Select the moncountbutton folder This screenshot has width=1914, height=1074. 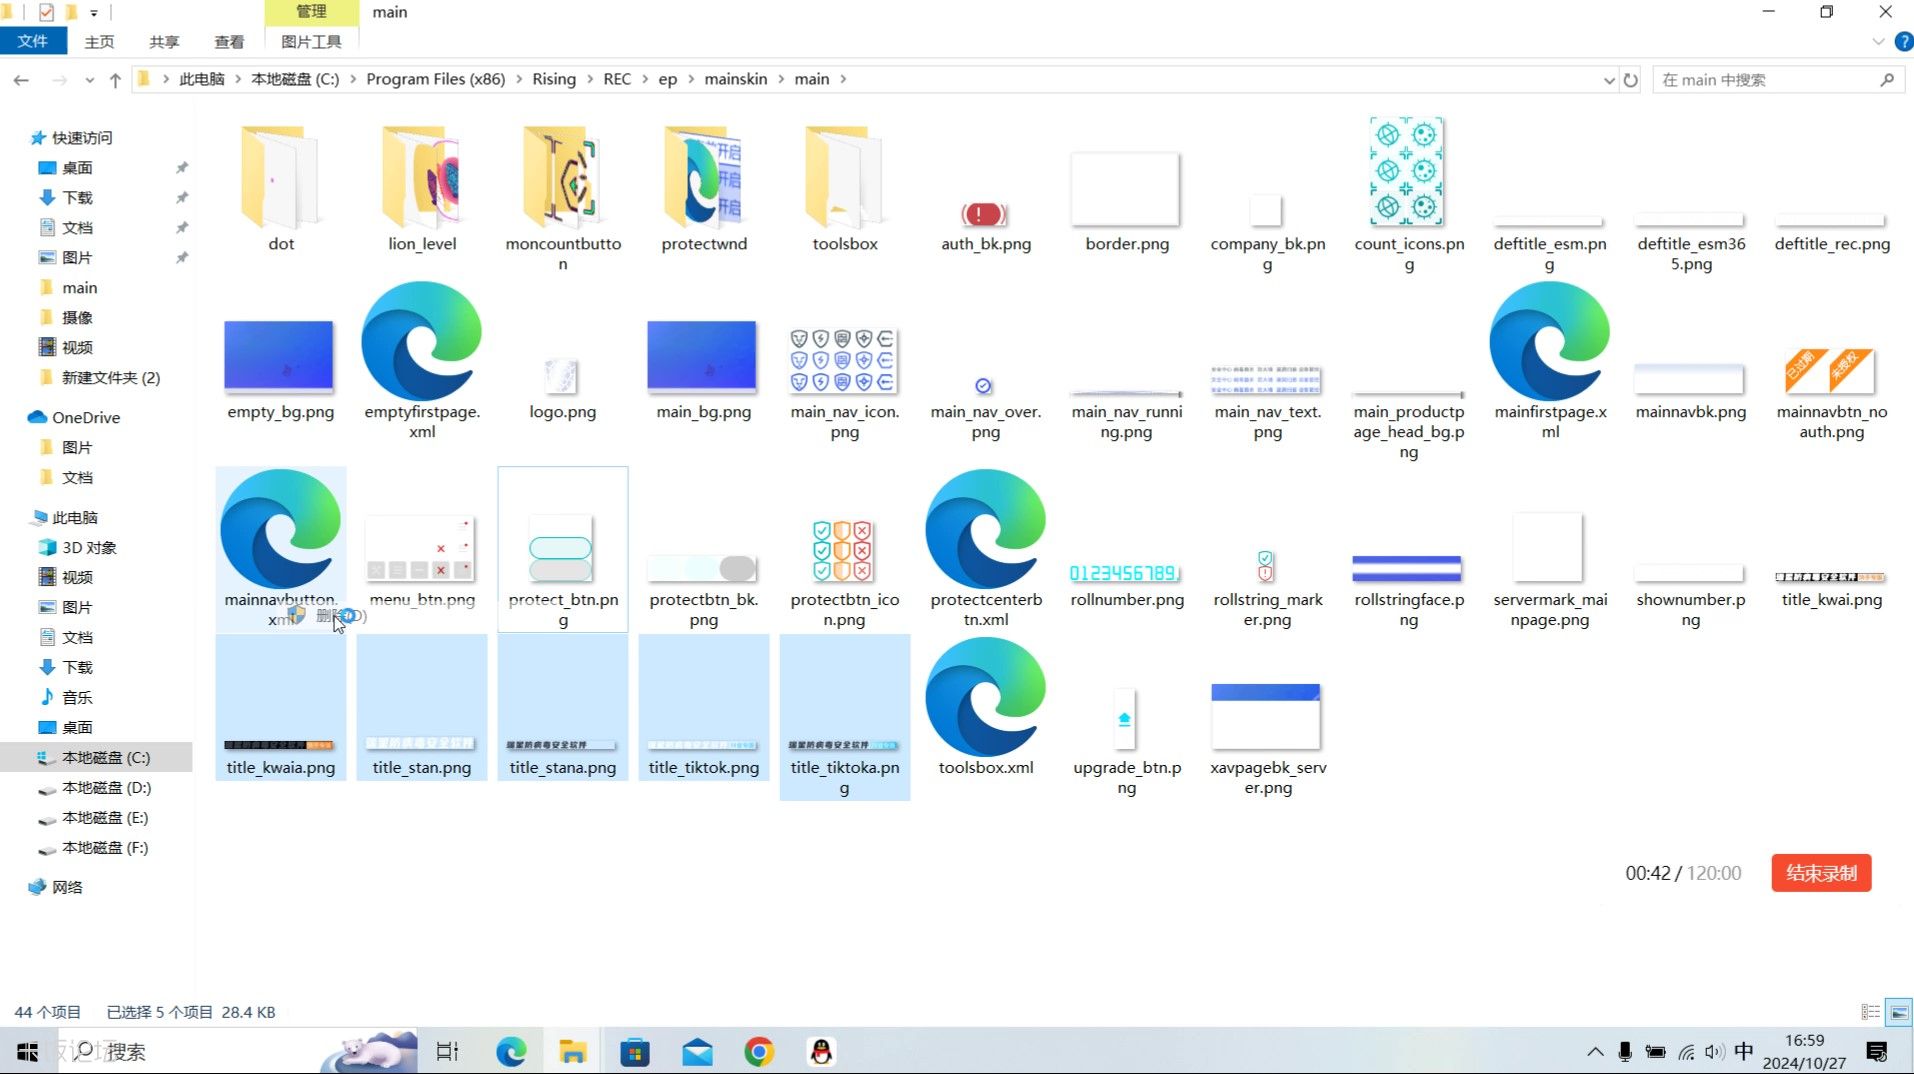tap(562, 196)
